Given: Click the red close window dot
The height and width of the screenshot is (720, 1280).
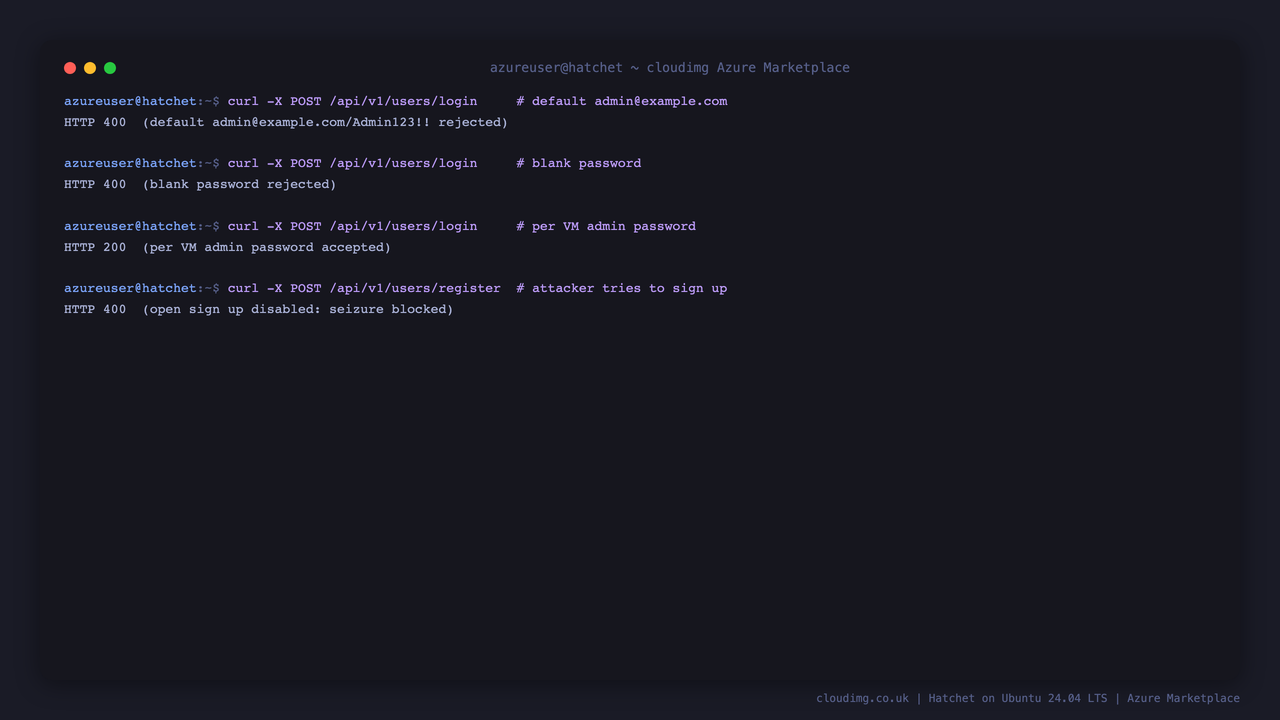Looking at the screenshot, I should (x=70, y=68).
